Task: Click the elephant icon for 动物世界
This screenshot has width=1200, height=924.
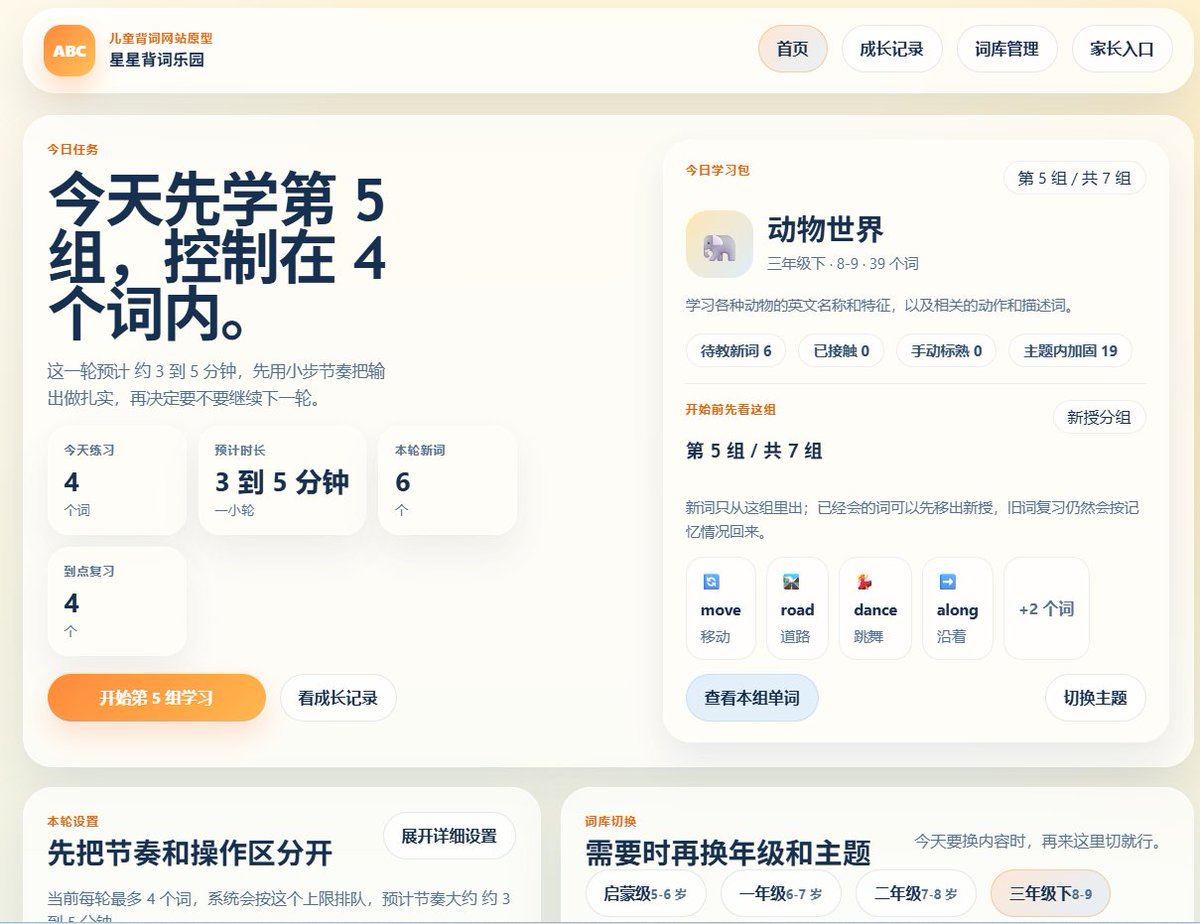Action: coord(719,244)
